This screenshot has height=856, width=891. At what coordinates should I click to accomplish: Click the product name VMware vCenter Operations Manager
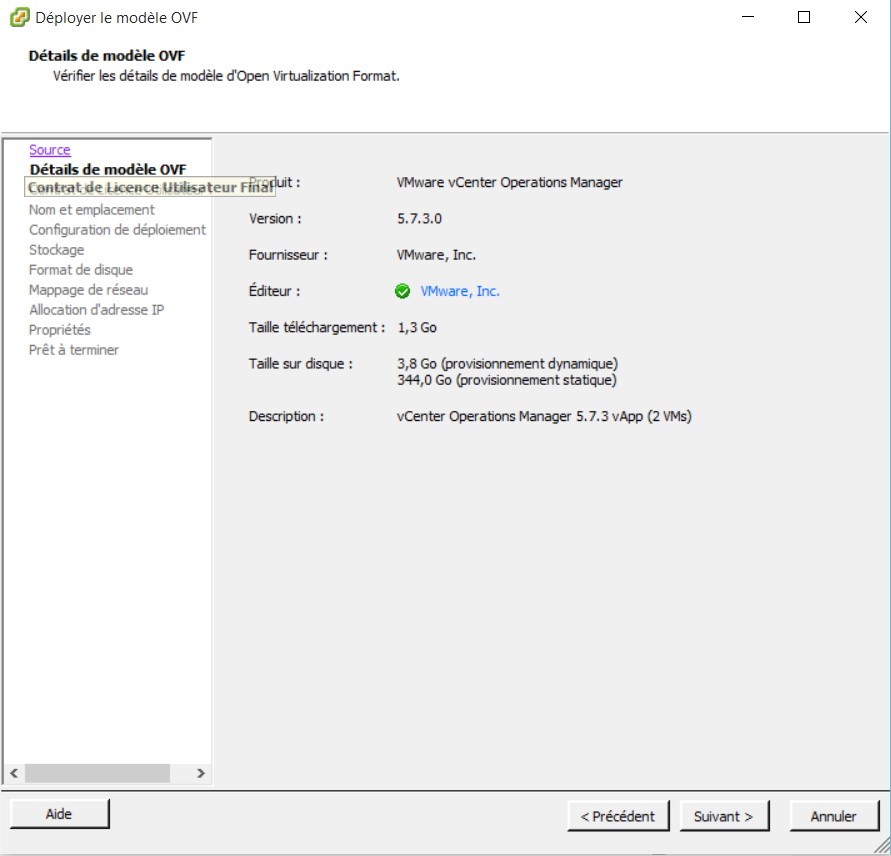[x=509, y=182]
